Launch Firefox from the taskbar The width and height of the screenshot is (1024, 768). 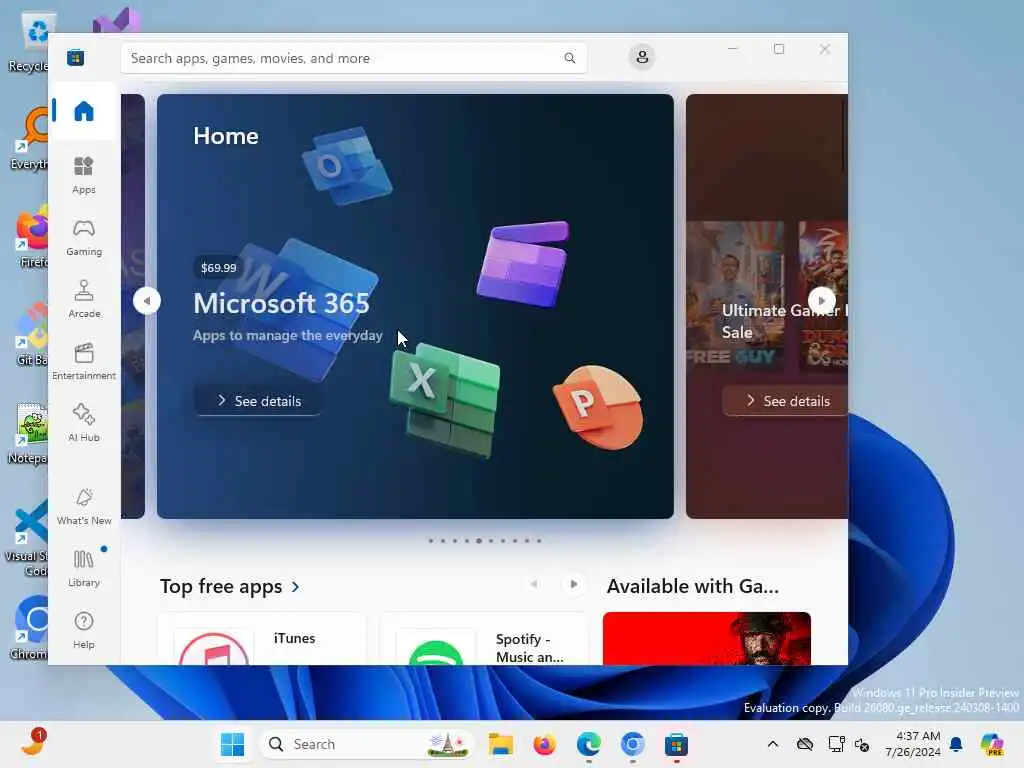pos(545,744)
